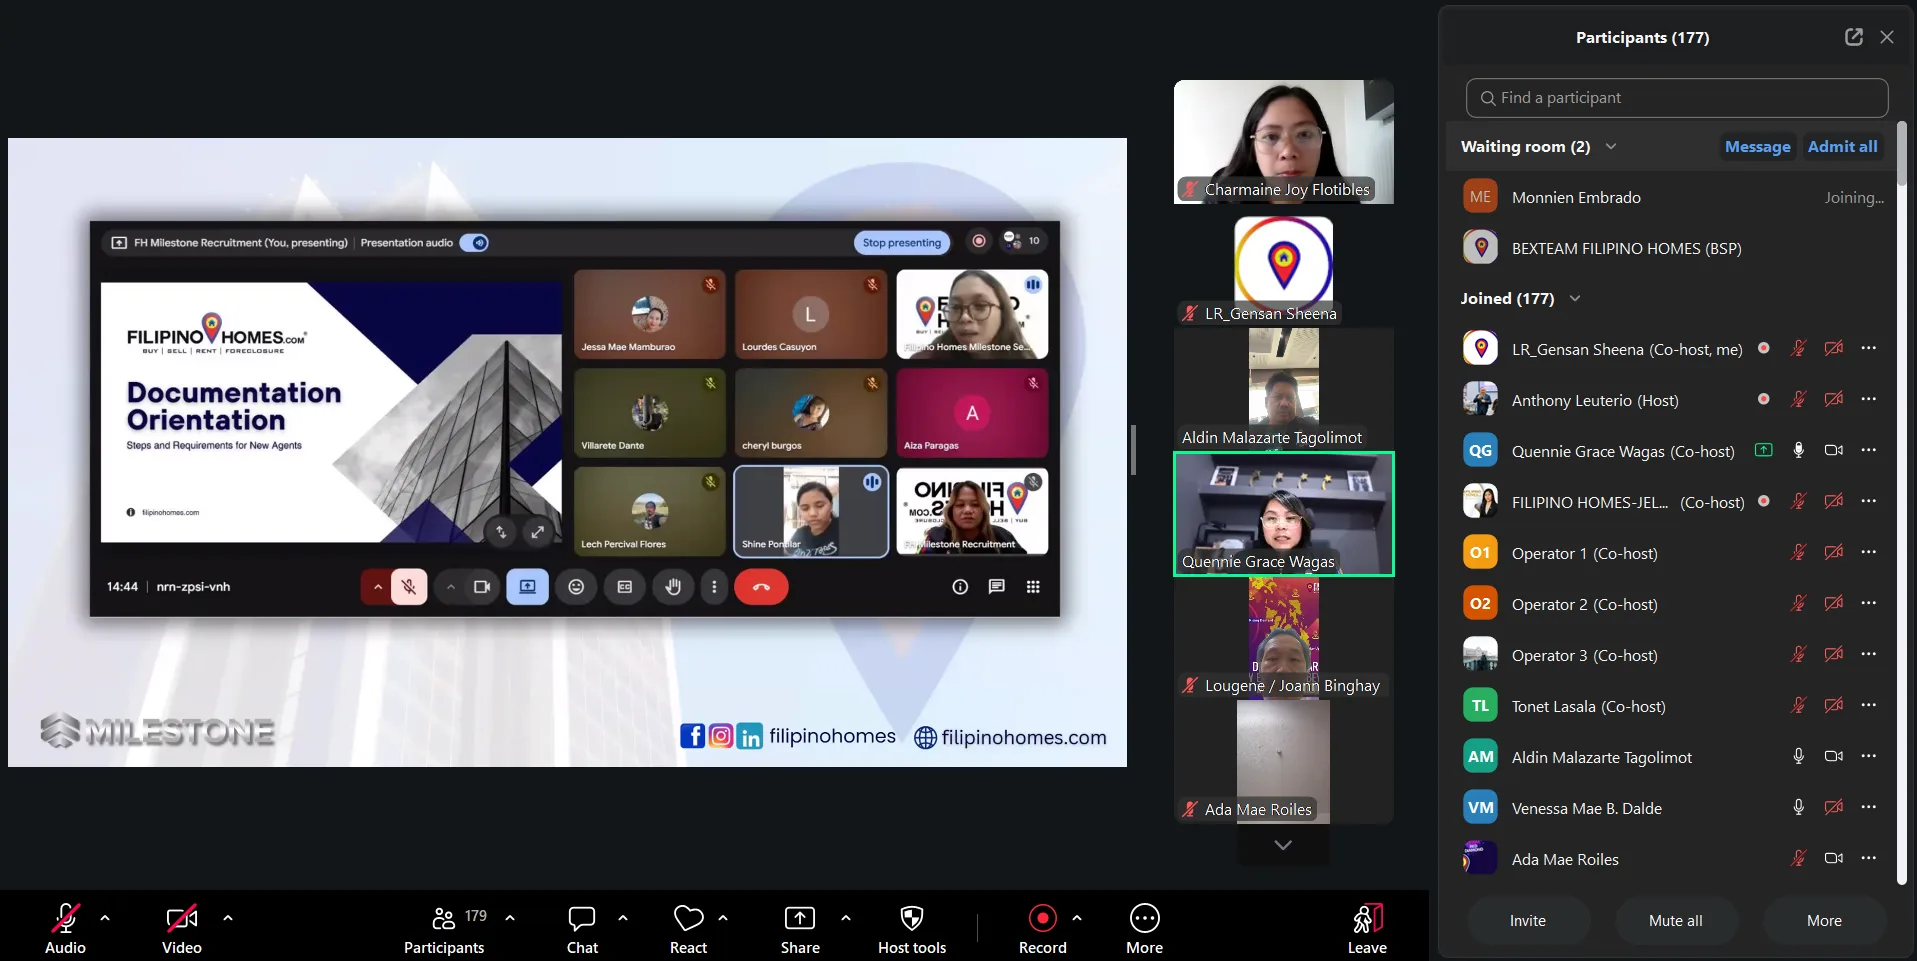This screenshot has height=961, width=1917.
Task: Open more options for Venessa Mae B. Dalde row
Action: tap(1869, 807)
